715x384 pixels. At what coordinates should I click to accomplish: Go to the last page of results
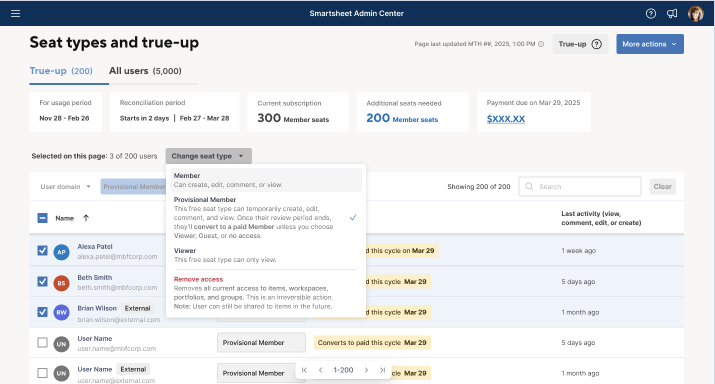tap(383, 370)
